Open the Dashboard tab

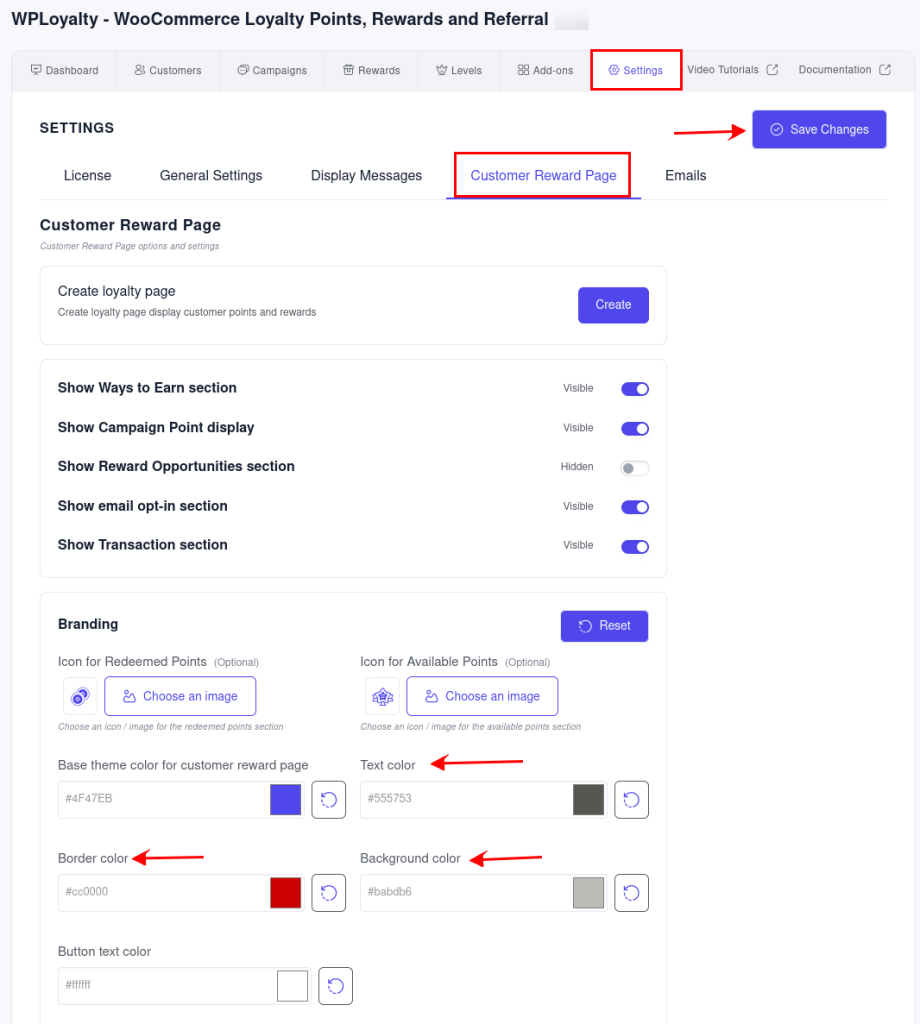(x=65, y=71)
